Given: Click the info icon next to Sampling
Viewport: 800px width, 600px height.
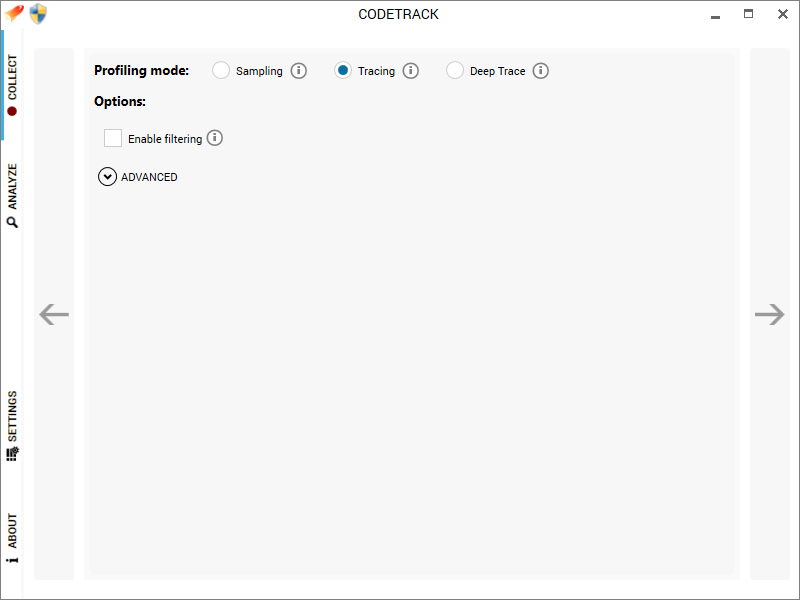Looking at the screenshot, I should click(299, 70).
